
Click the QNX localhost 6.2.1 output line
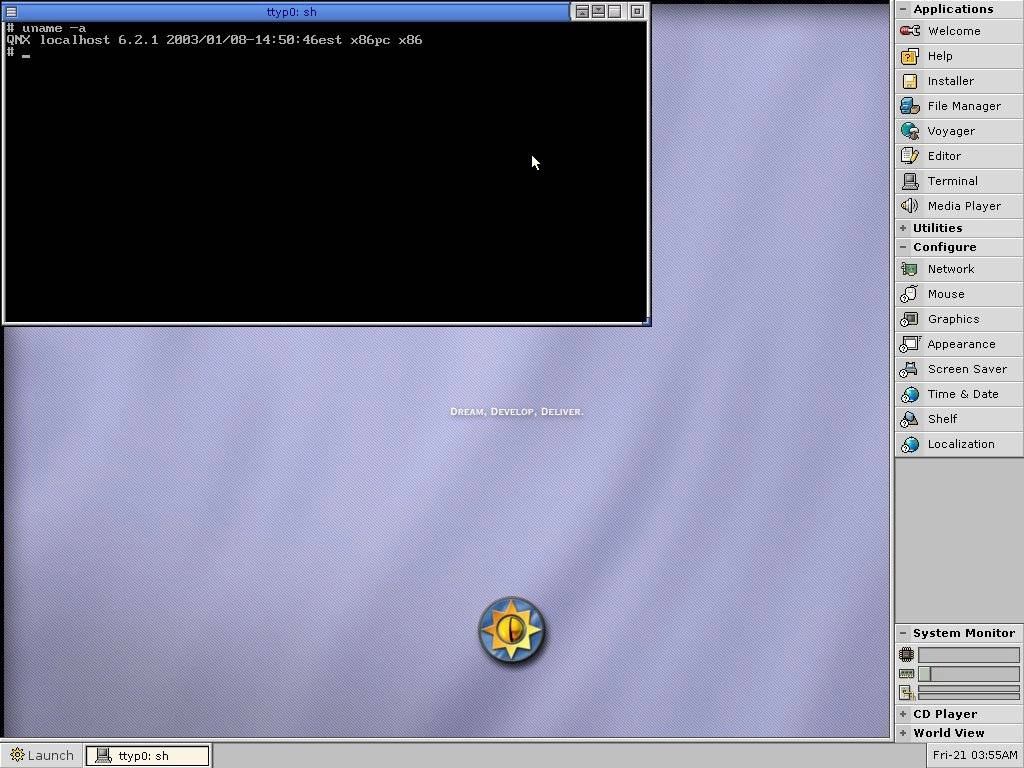214,40
